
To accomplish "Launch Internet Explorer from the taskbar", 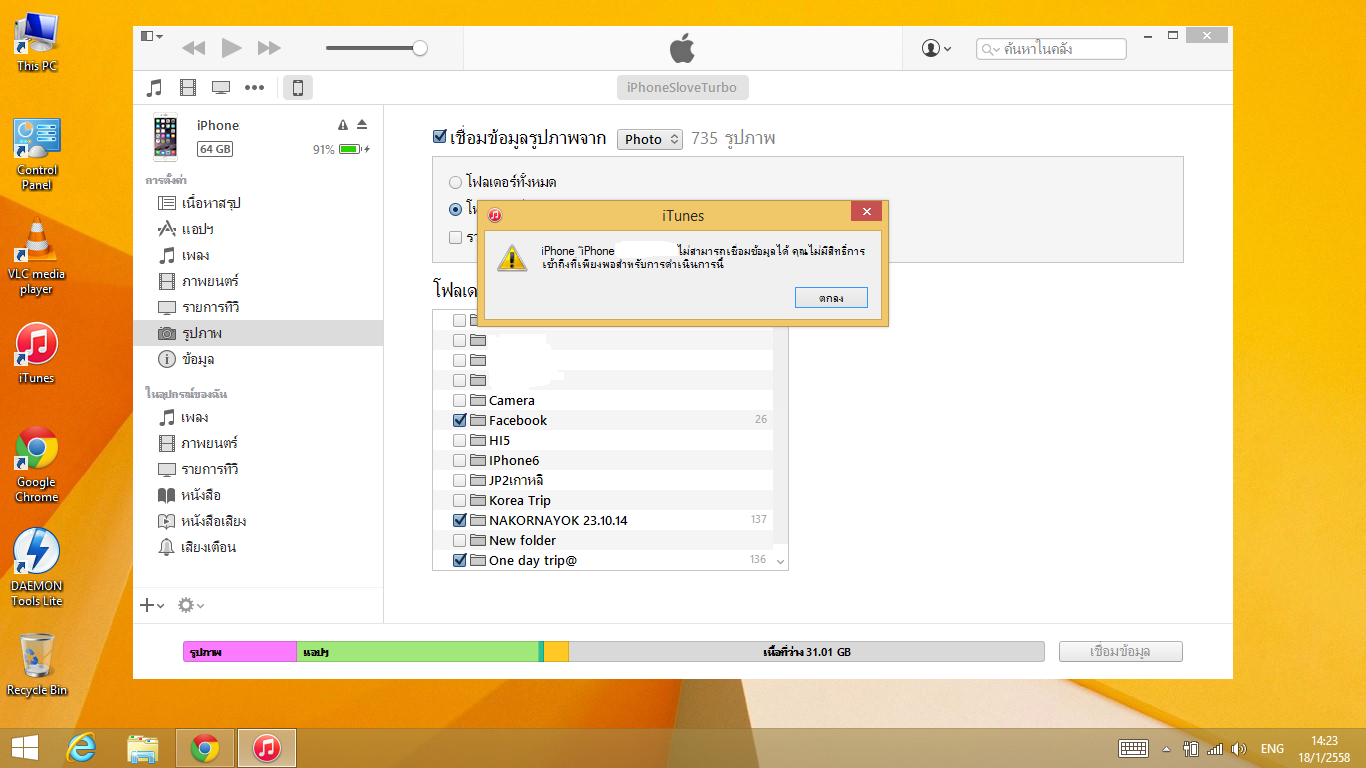I will 82,748.
